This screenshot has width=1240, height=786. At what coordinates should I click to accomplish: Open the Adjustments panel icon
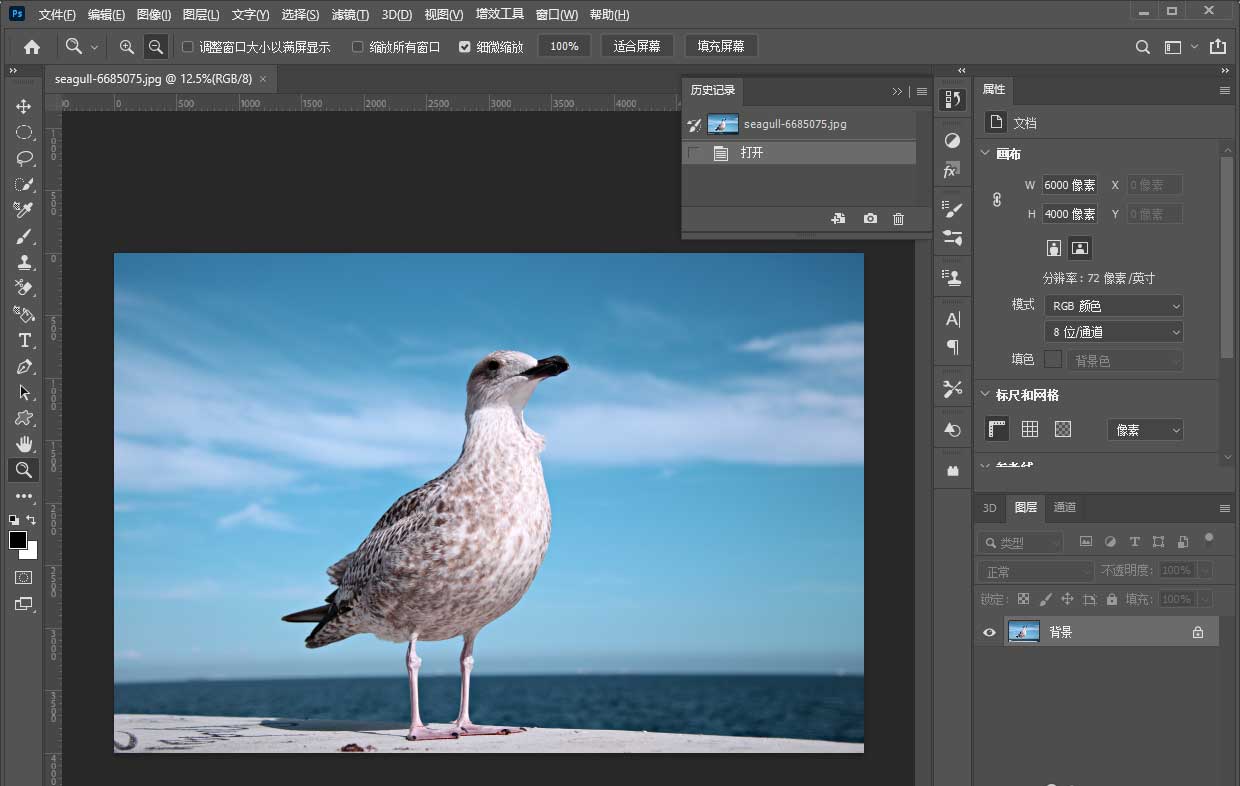(953, 141)
